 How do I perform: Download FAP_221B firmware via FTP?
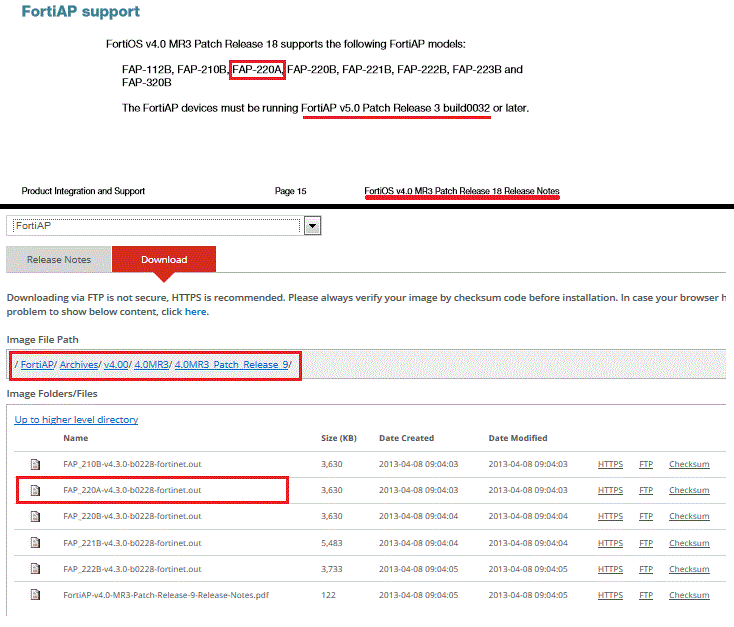click(646, 543)
